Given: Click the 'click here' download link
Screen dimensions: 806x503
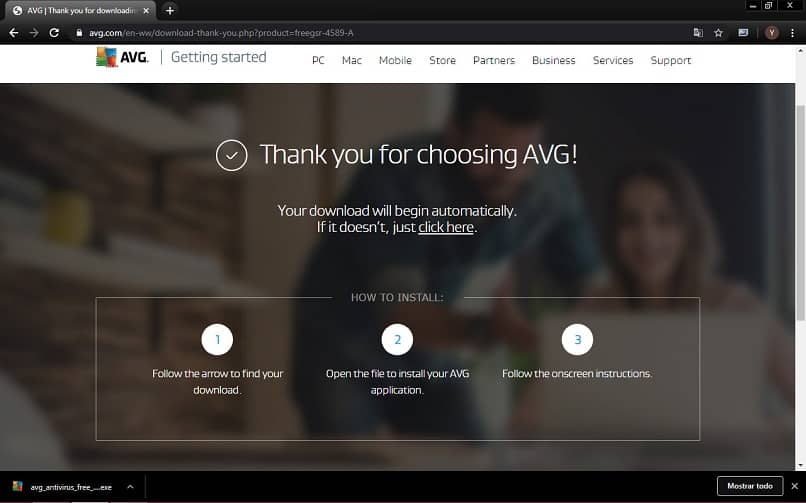Looking at the screenshot, I should click(446, 227).
